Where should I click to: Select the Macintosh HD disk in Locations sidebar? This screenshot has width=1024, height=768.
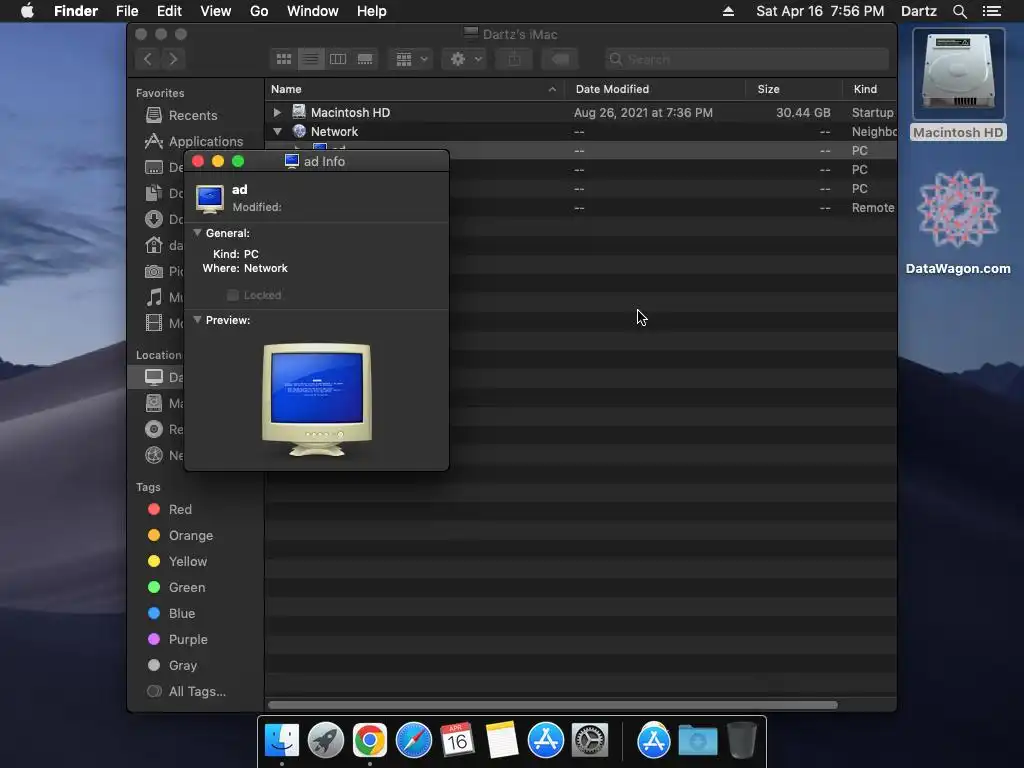(153, 403)
